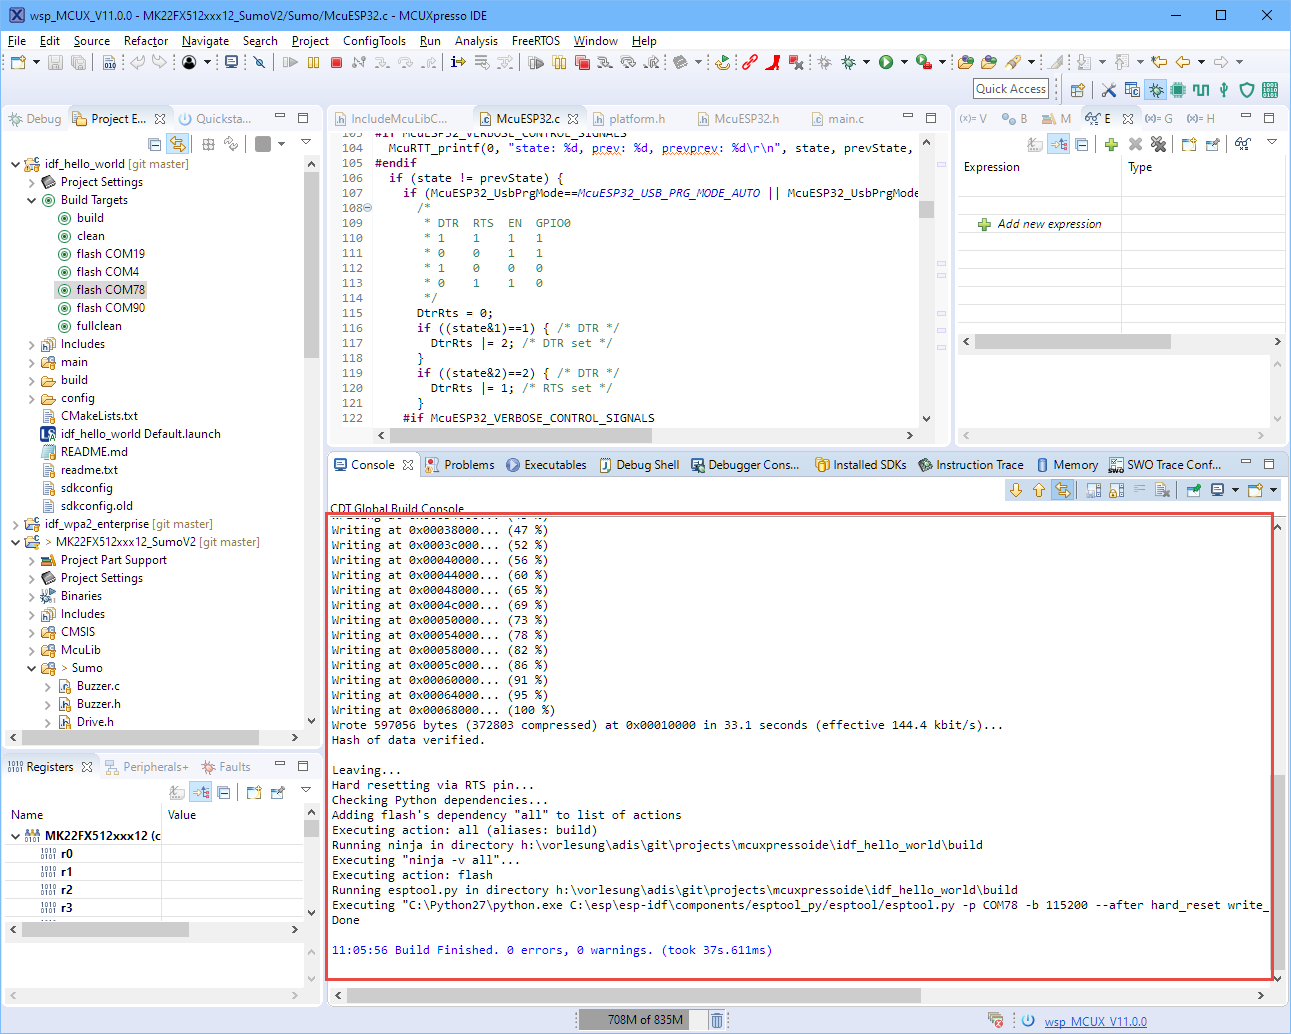The height and width of the screenshot is (1034, 1291).
Task: Select the flash COM19 build target
Action: click(110, 254)
